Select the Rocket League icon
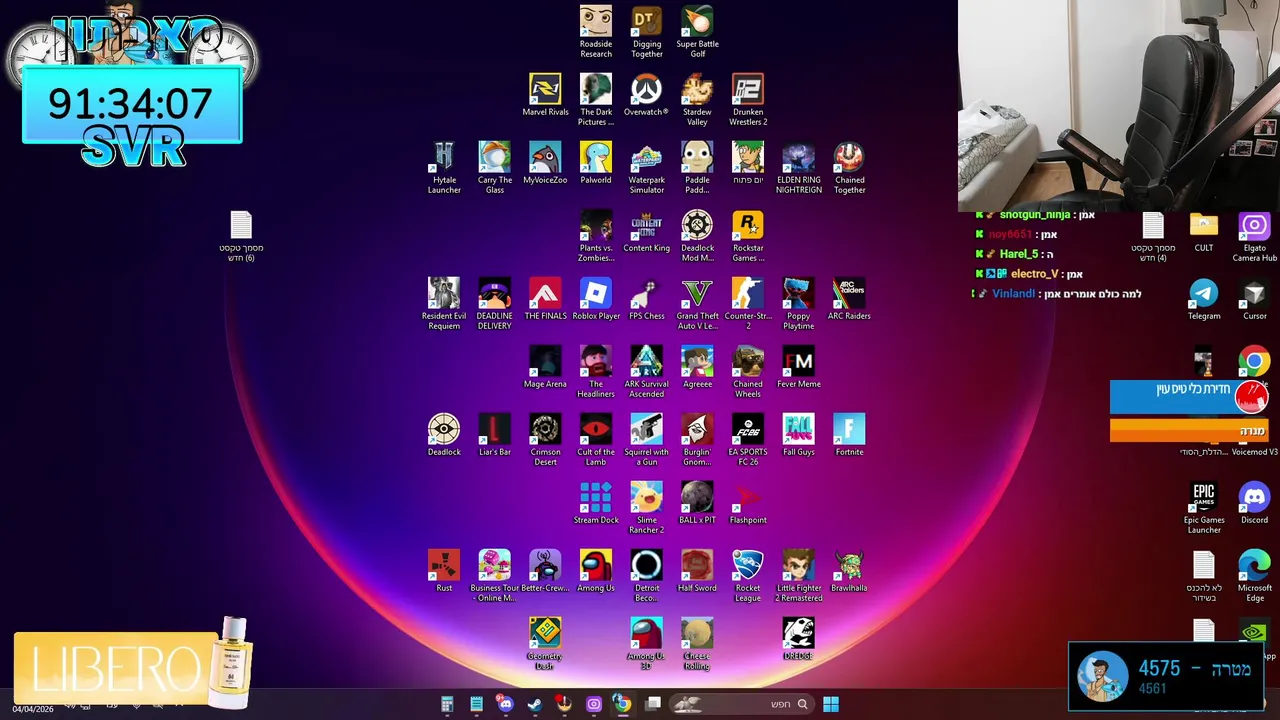The width and height of the screenshot is (1280, 720). (748, 576)
